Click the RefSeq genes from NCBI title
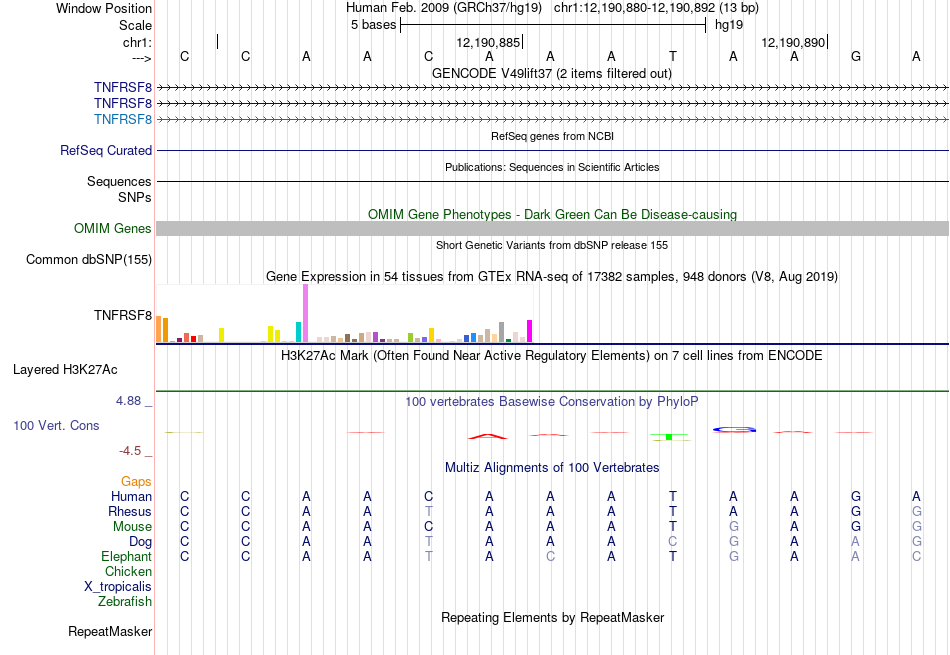This screenshot has height=655, width=950. pyautogui.click(x=552, y=136)
